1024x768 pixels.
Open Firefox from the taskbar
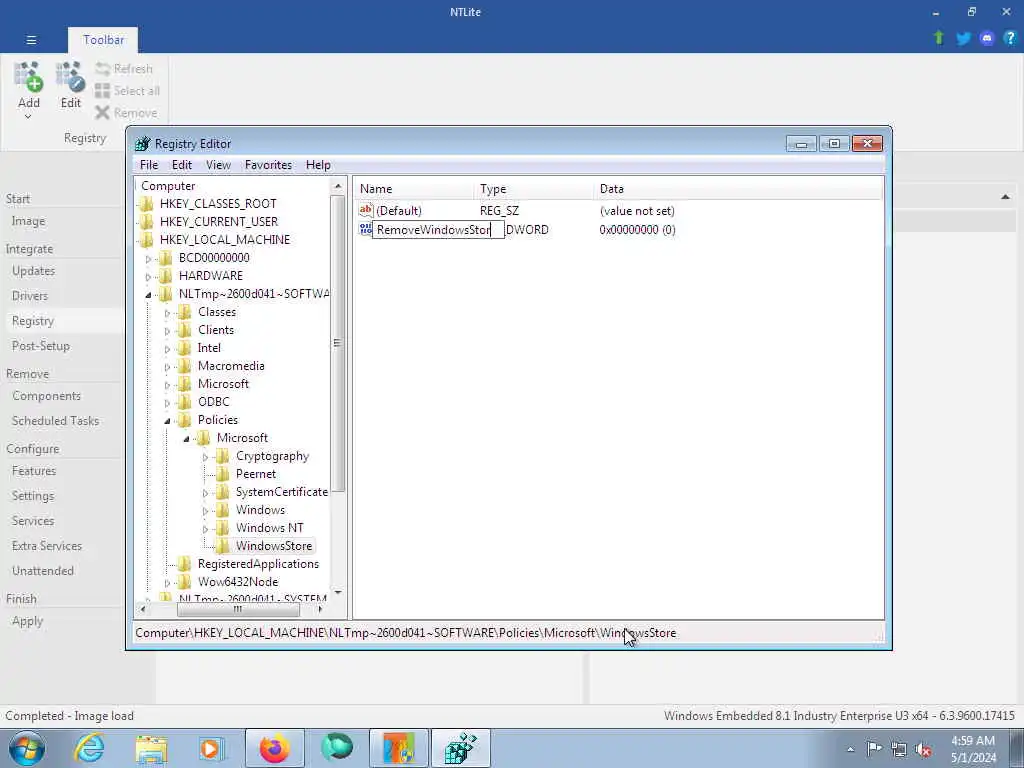coord(274,748)
